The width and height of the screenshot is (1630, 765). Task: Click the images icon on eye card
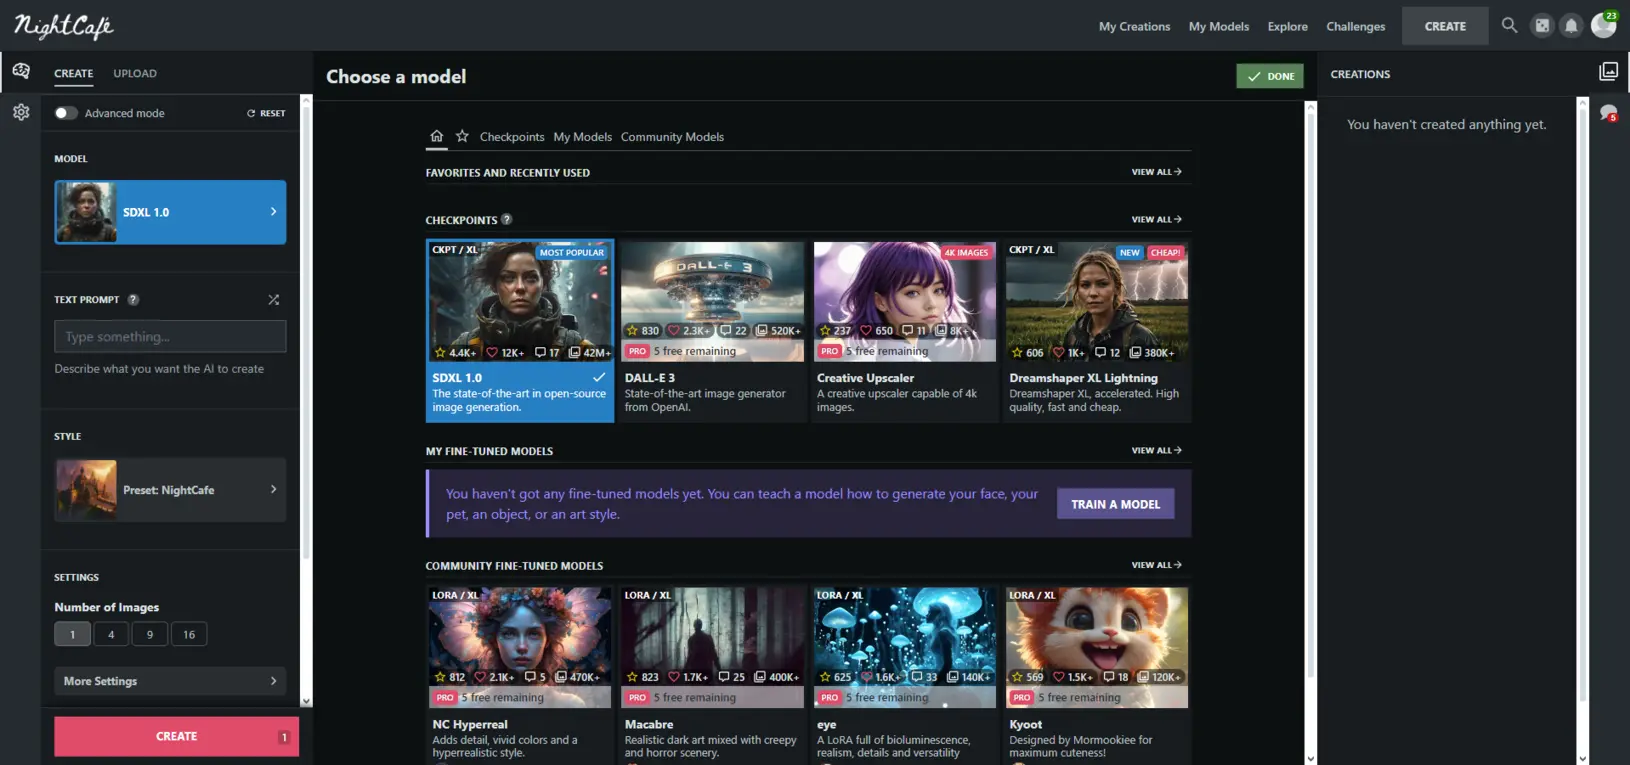(x=952, y=677)
